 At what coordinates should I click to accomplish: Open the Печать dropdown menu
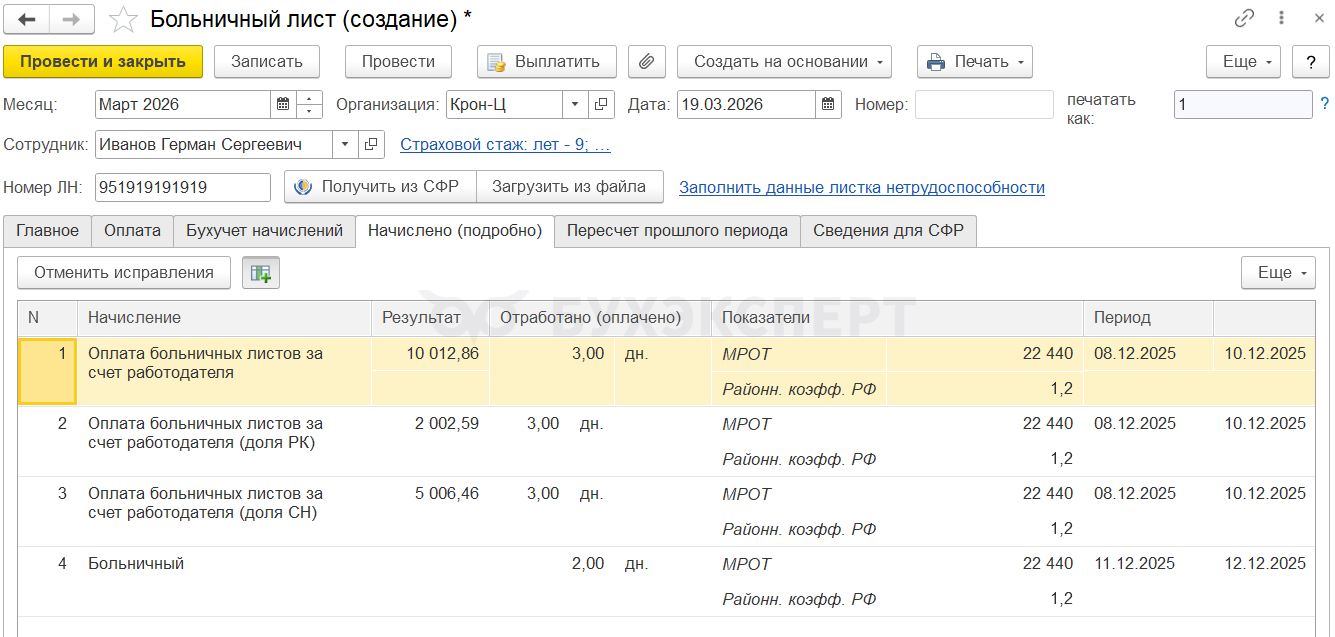click(x=974, y=62)
